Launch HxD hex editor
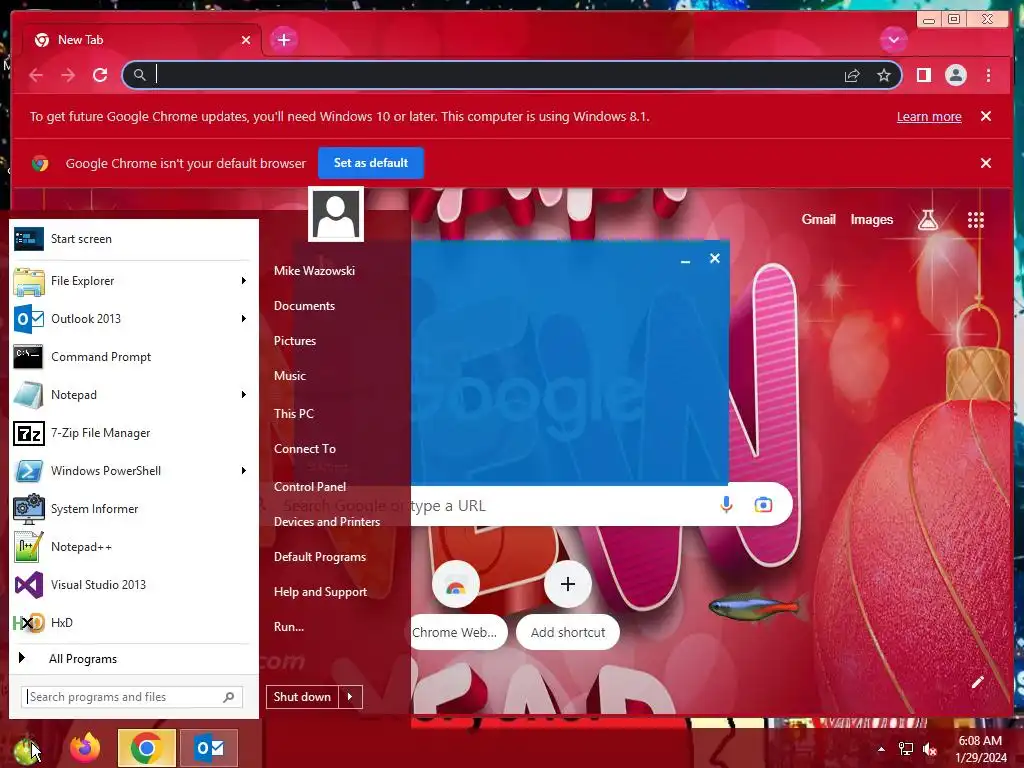 pyautogui.click(x=133, y=622)
